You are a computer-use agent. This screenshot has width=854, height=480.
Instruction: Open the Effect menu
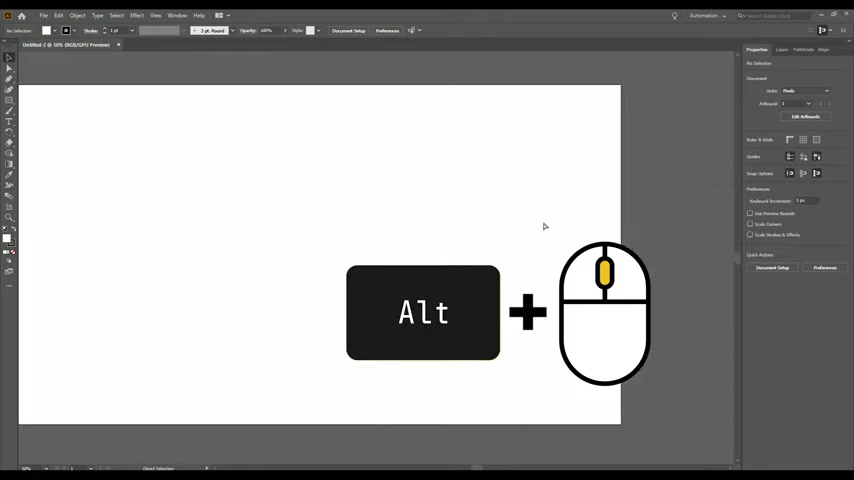(137, 16)
